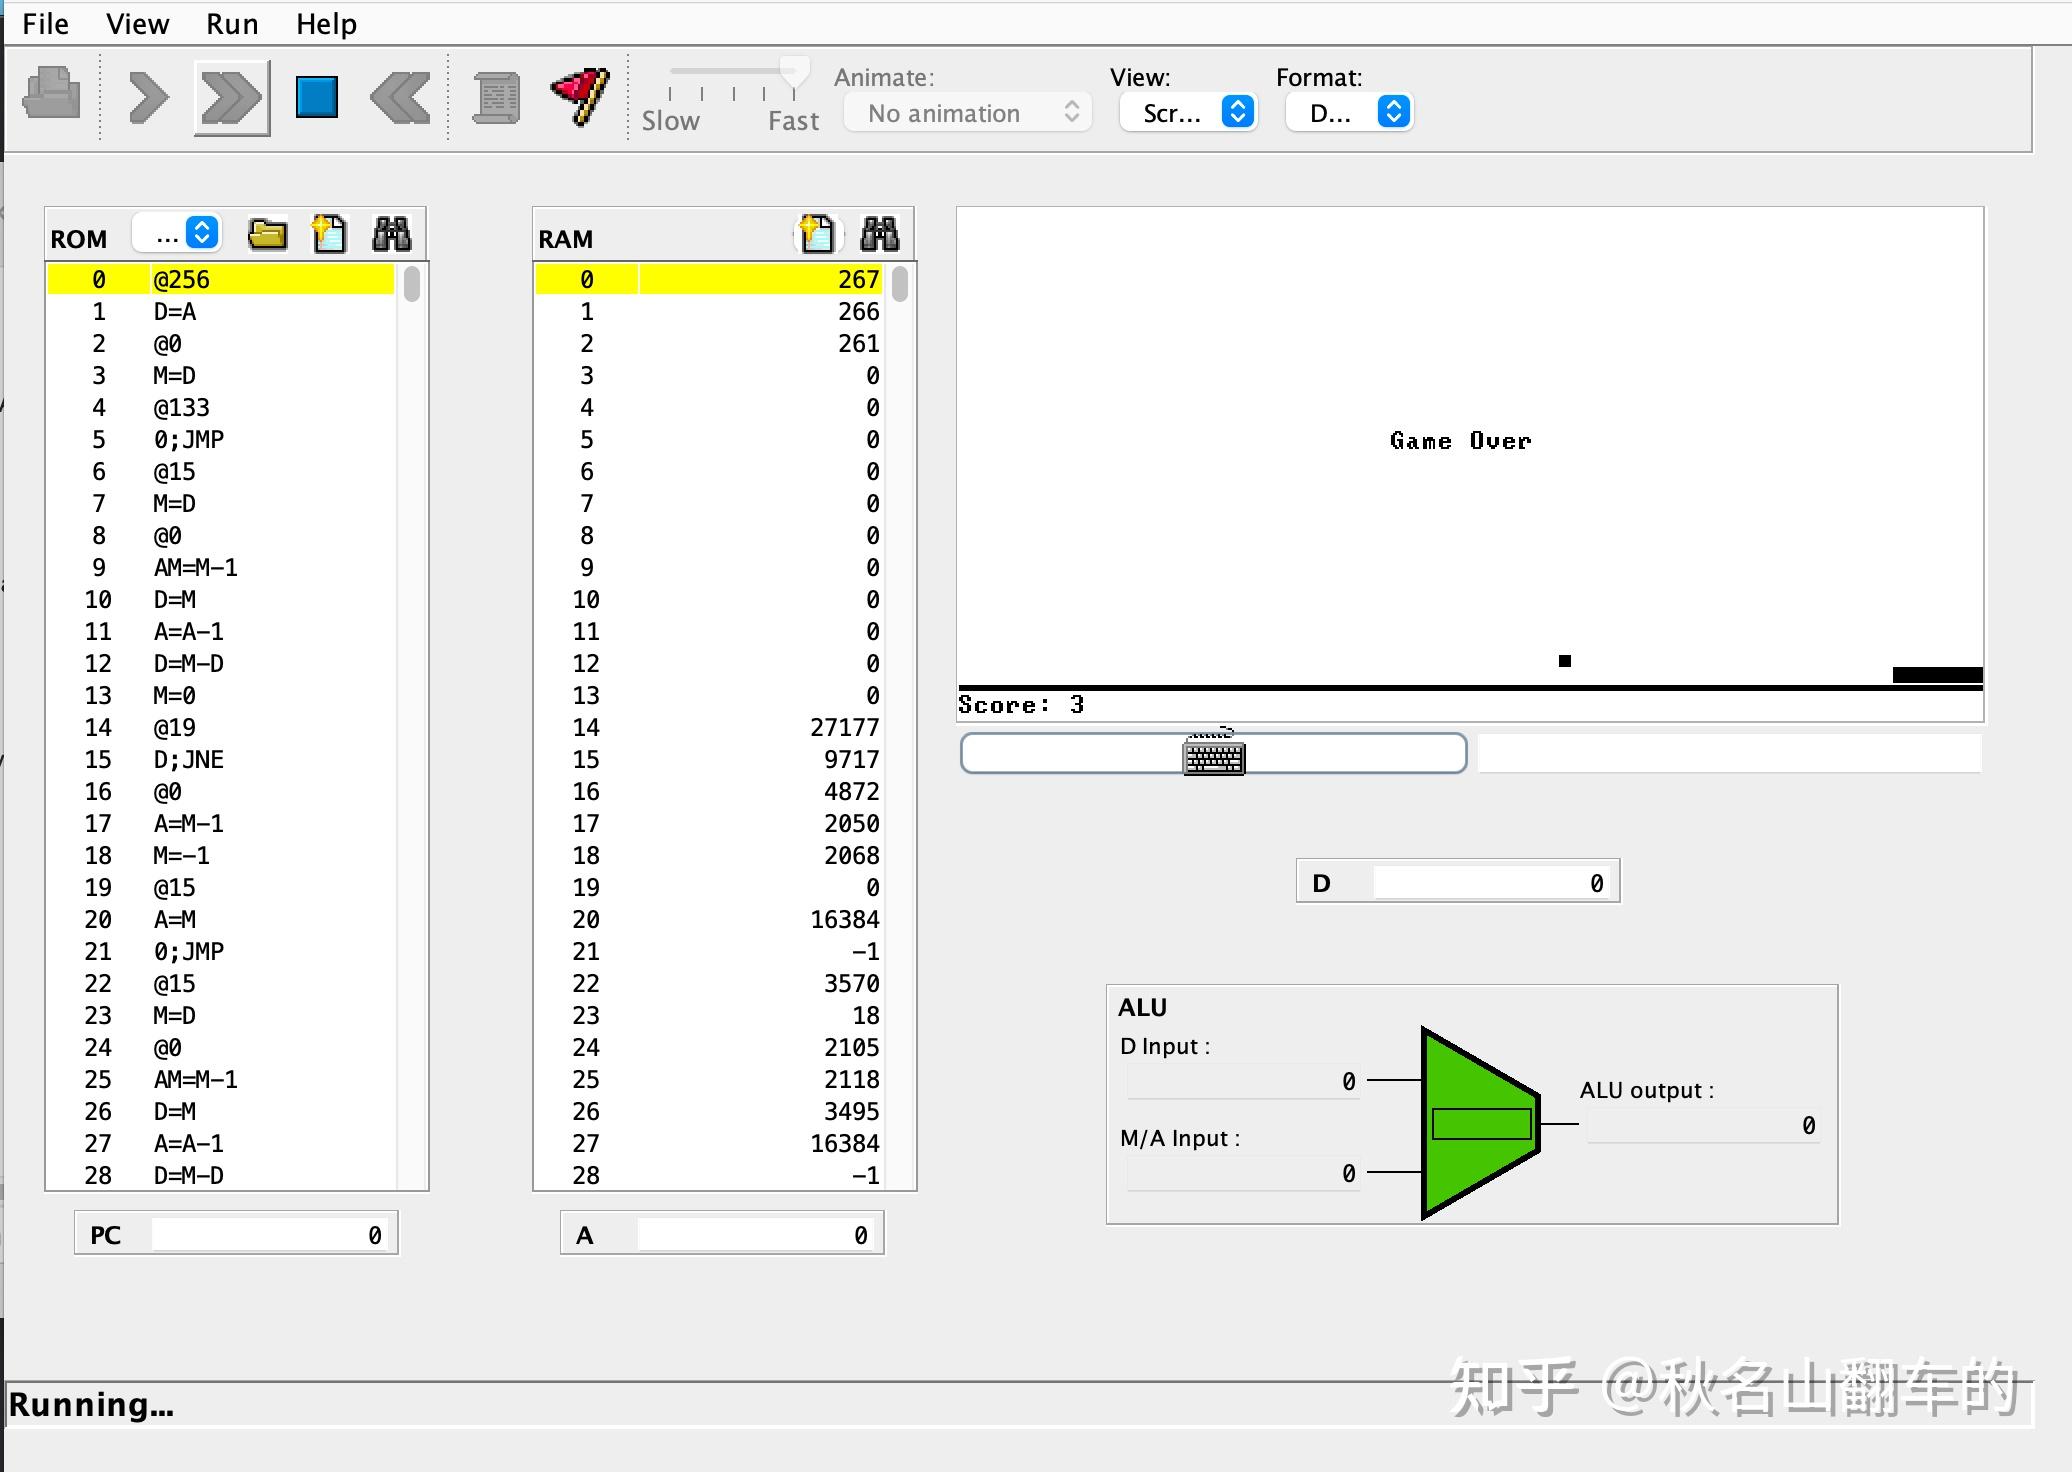Click the keyboard input button below the screen
Screen dimensions: 2072x1472
point(1212,755)
